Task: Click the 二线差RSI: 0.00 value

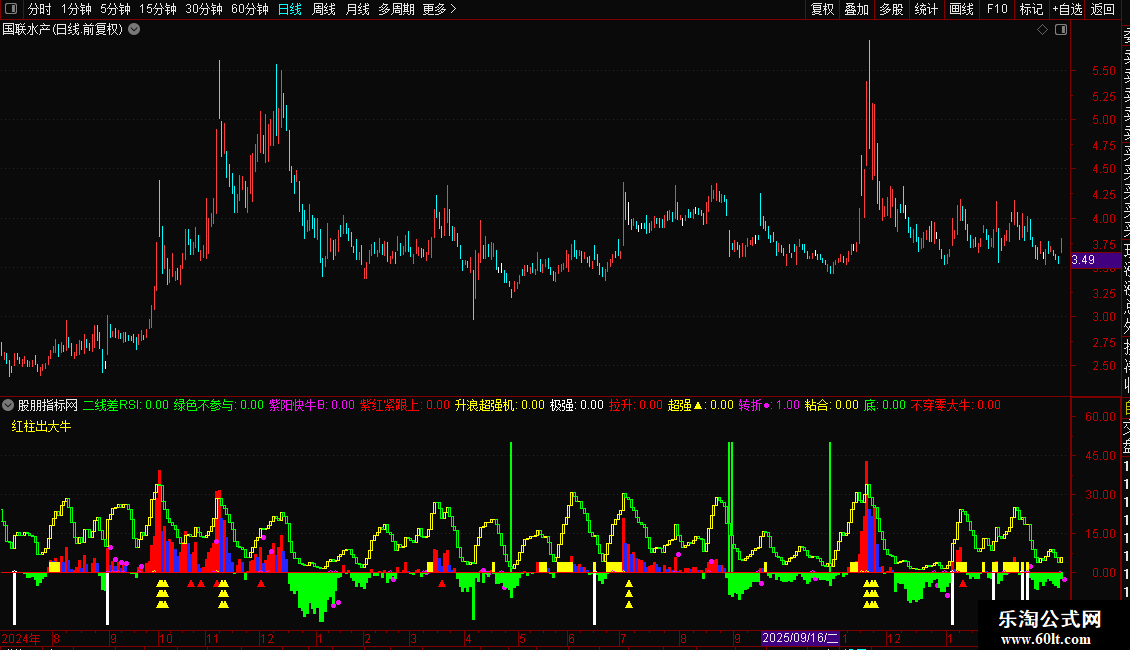Action: pos(125,405)
